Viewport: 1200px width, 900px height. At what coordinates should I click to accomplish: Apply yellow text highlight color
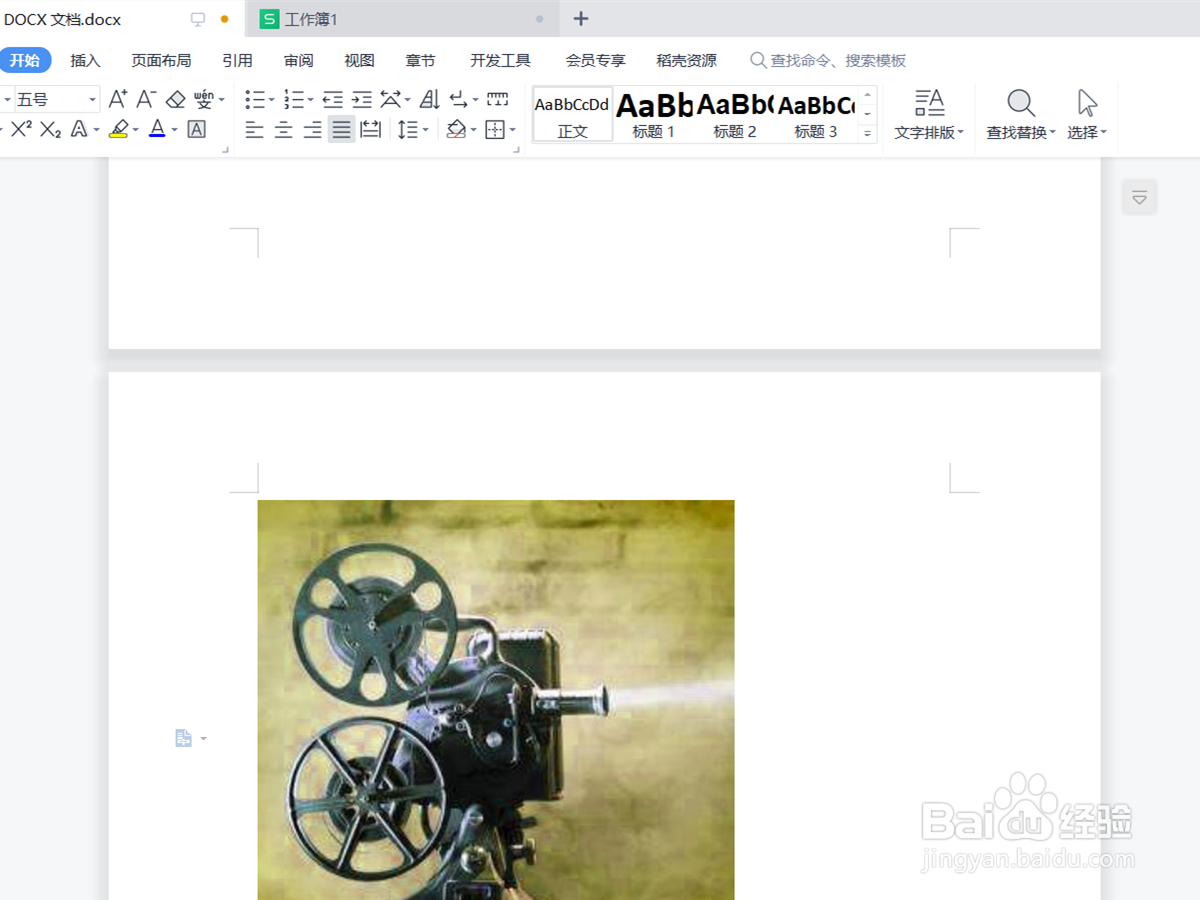click(119, 129)
